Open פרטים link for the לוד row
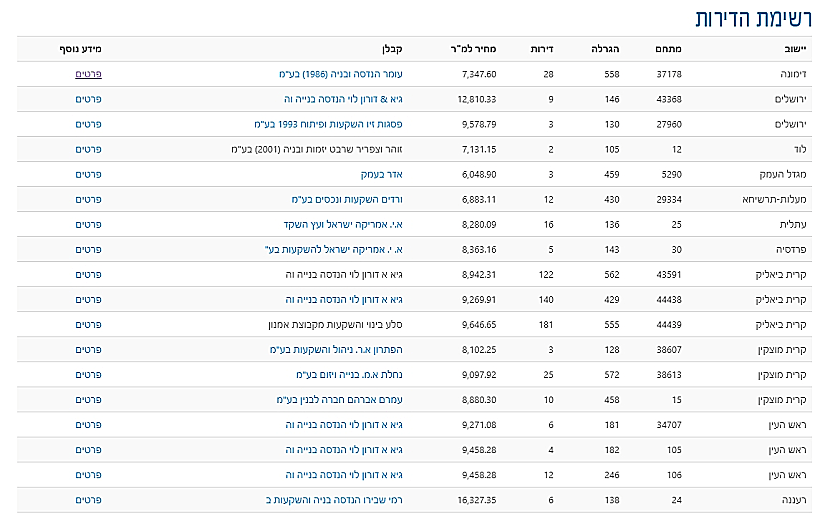 tap(89, 149)
